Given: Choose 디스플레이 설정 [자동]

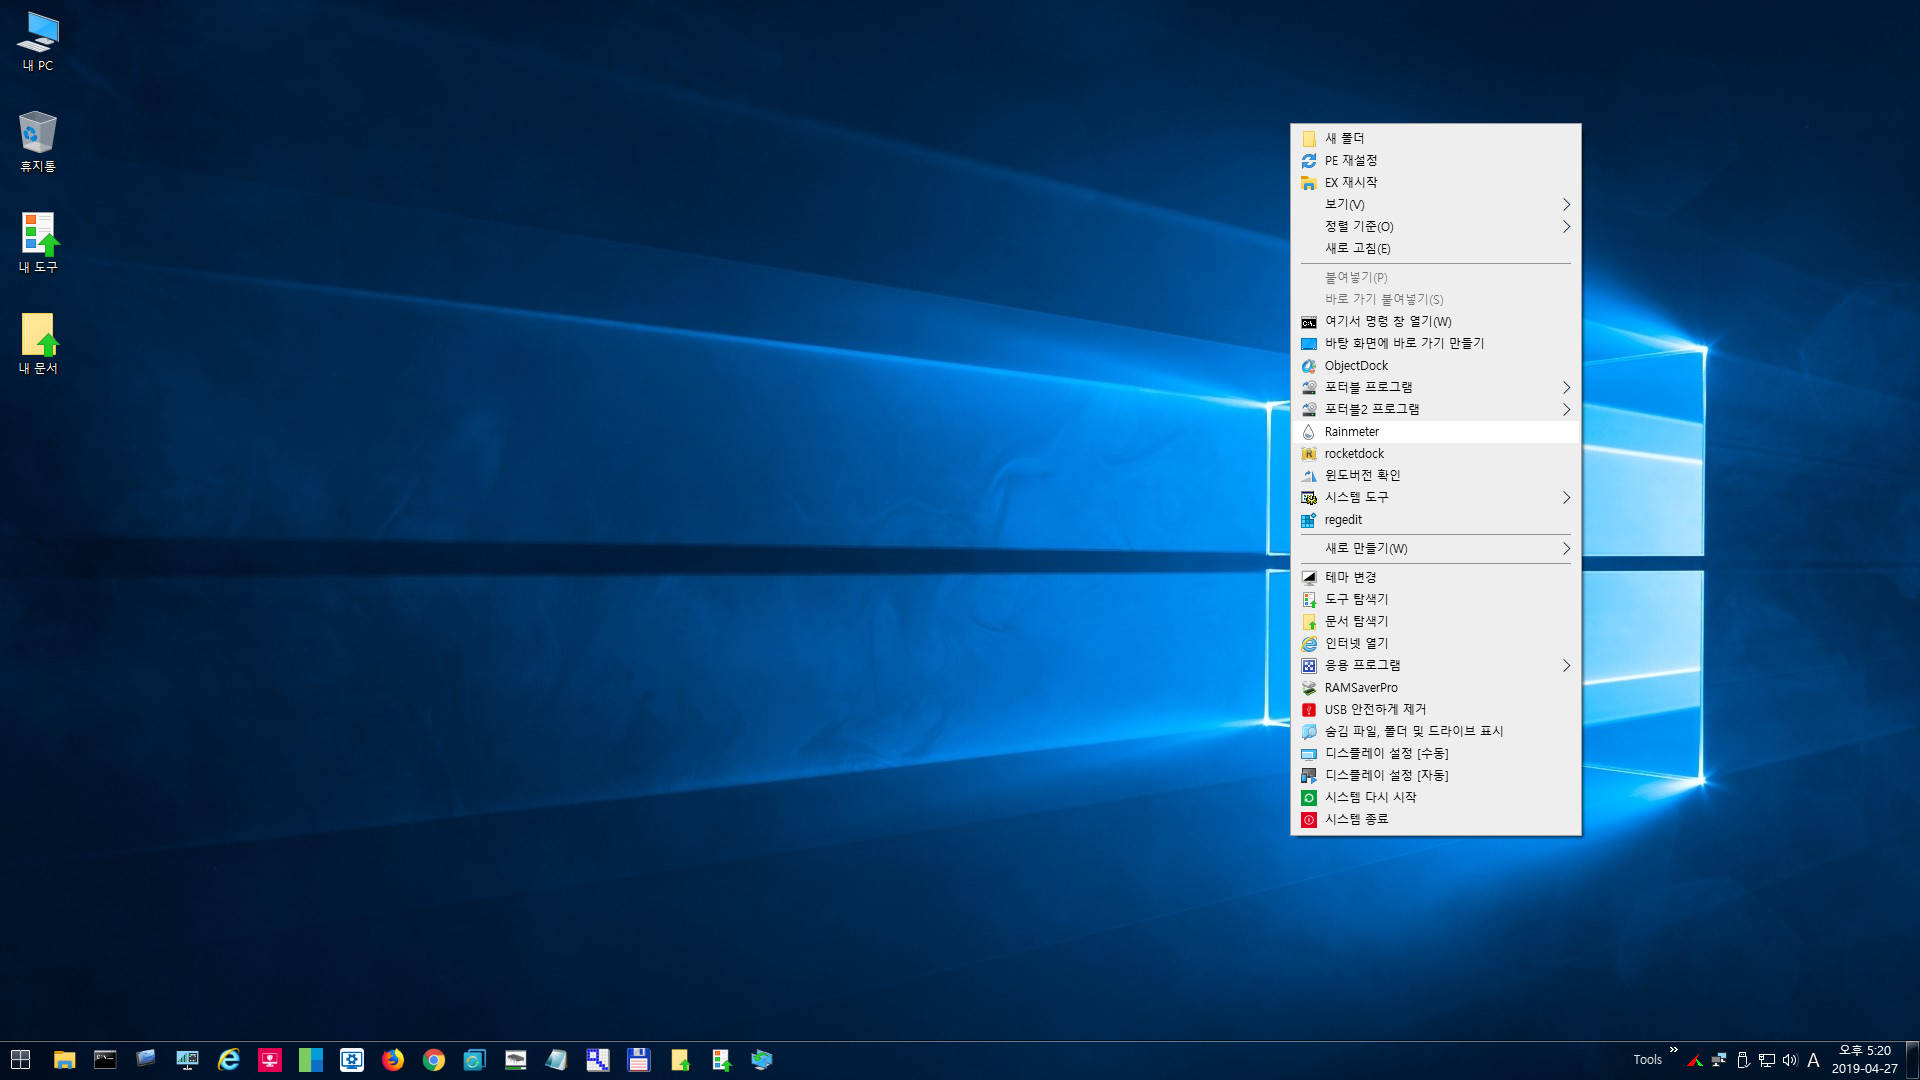Looking at the screenshot, I should tap(1436, 775).
